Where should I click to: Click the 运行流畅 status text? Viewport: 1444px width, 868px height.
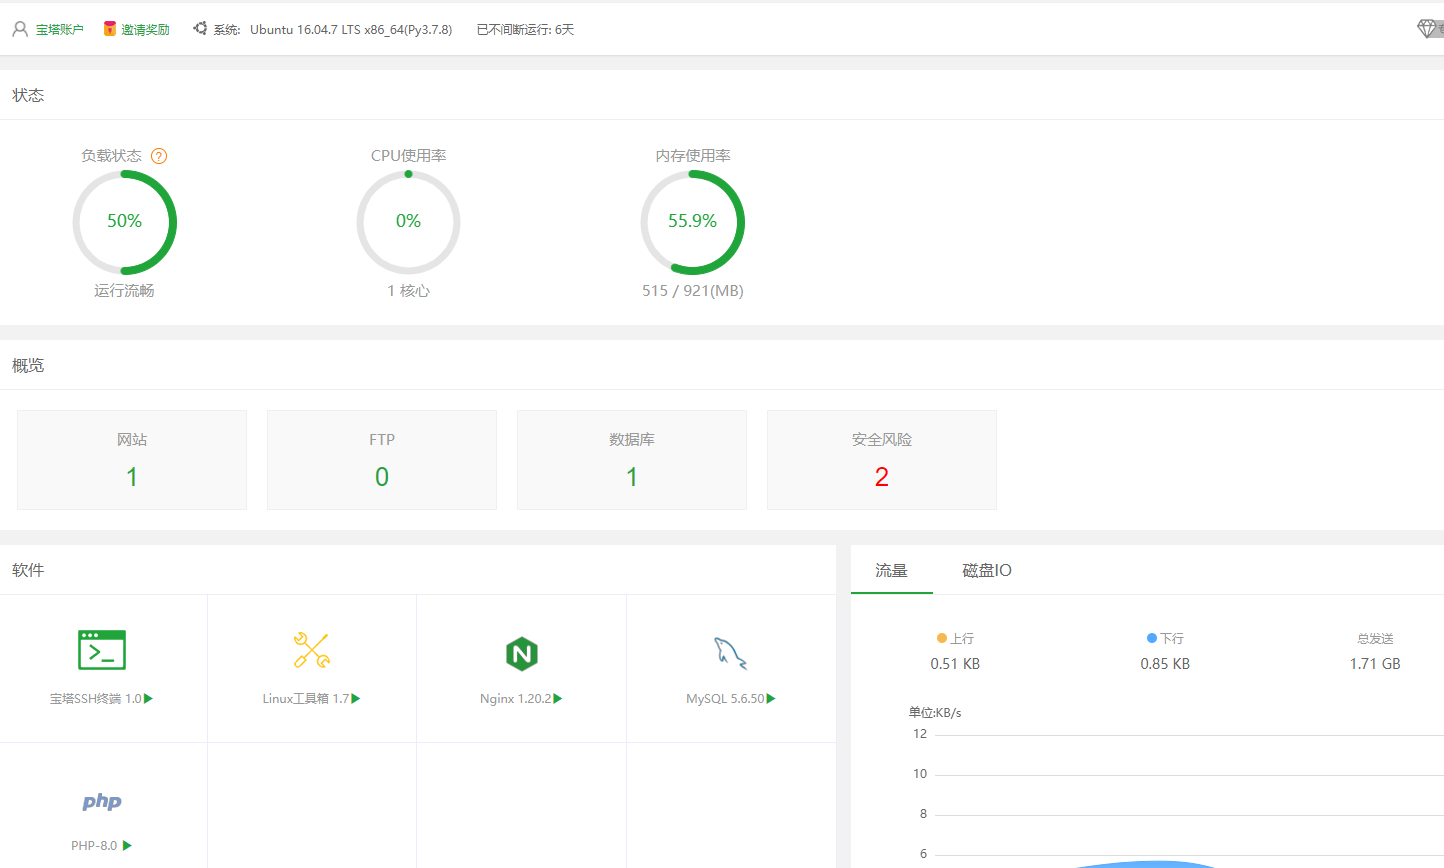[x=124, y=291]
